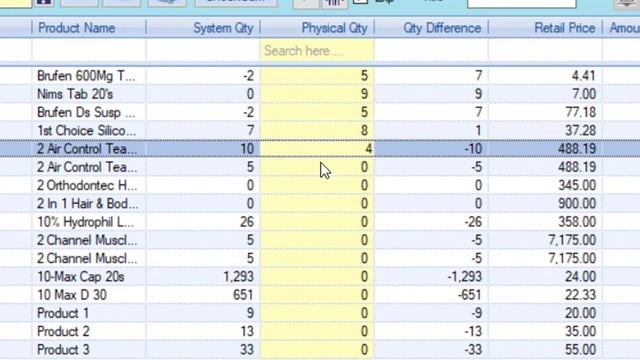The height and width of the screenshot is (360, 640).
Task: Select '2 Air Control Tea...' with System Qty 5
Action: [x=87, y=167]
